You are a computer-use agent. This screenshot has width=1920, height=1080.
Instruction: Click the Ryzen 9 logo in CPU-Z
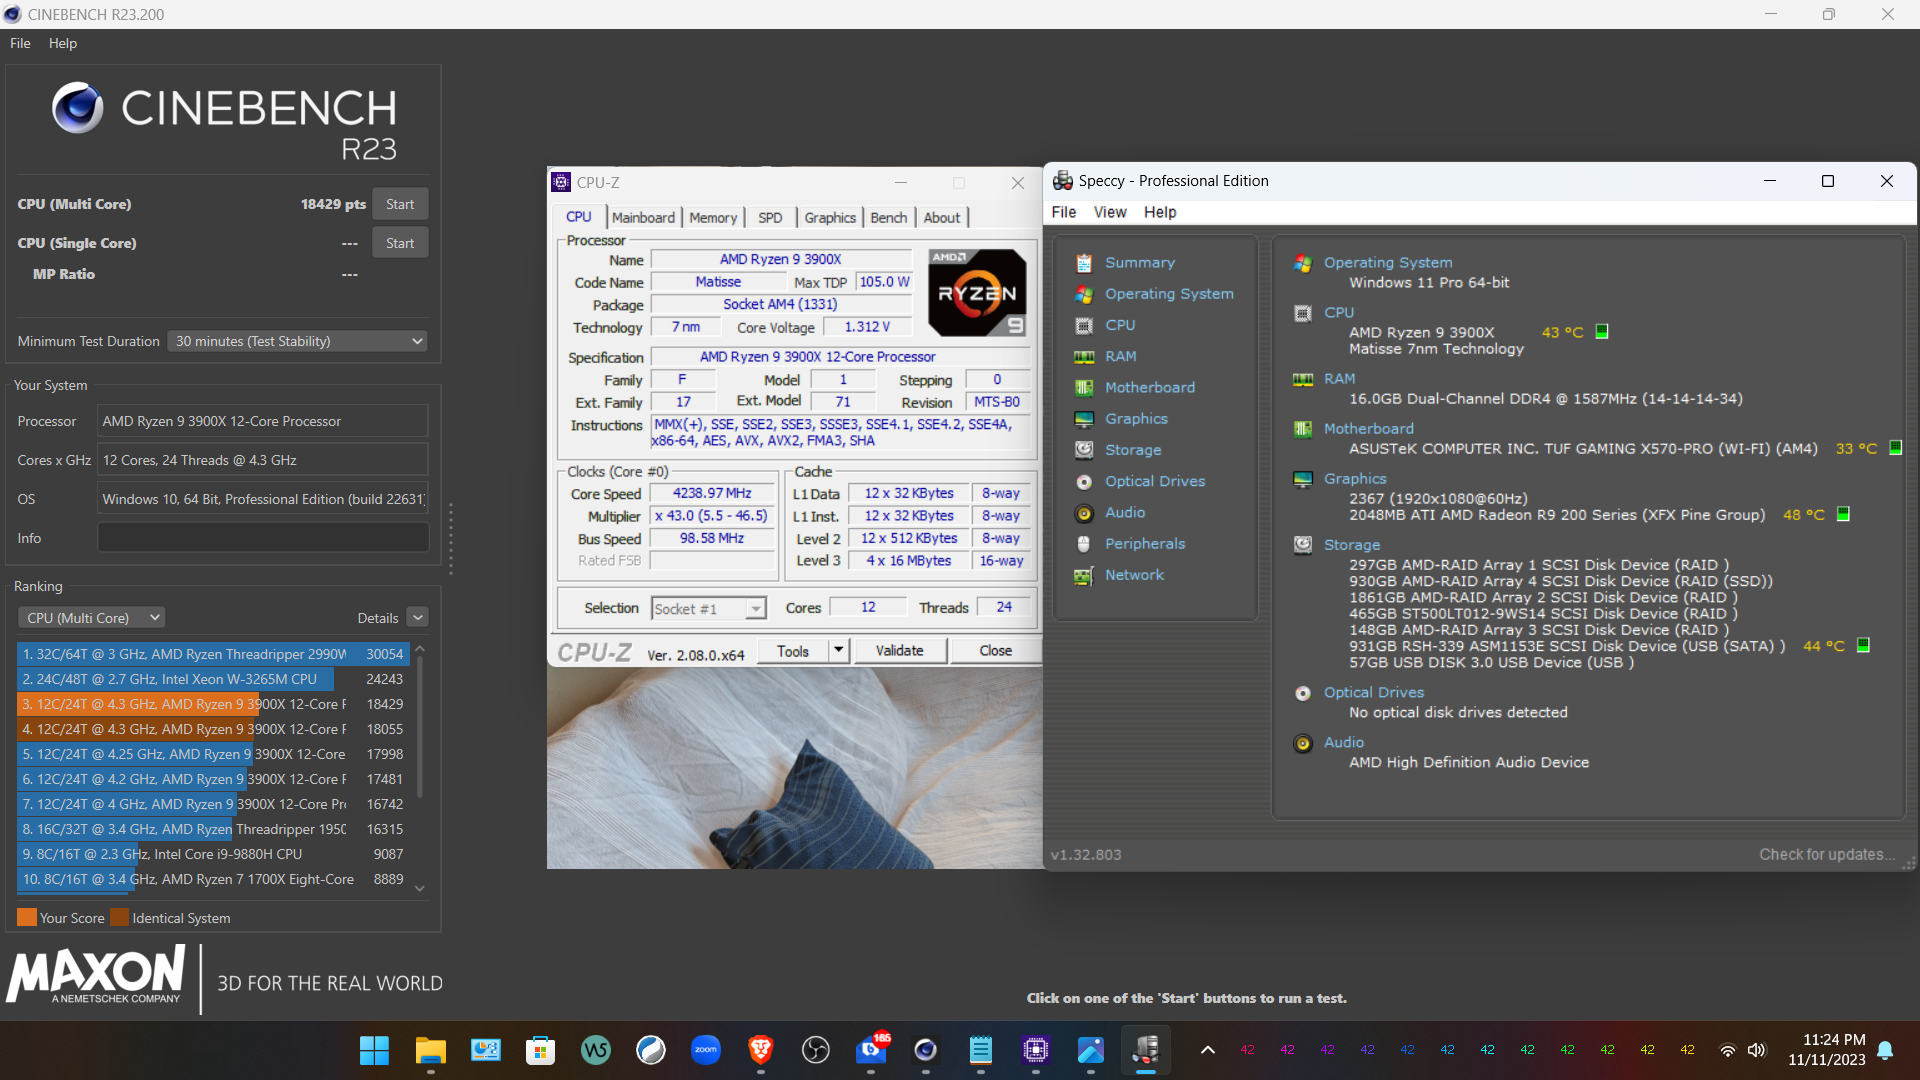tap(977, 292)
